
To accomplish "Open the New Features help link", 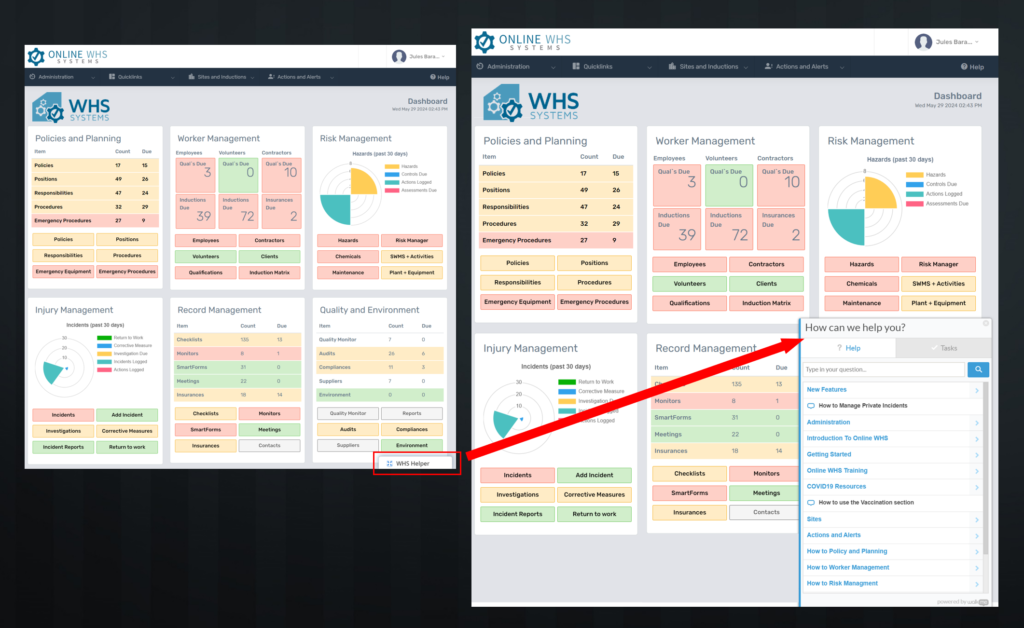I will [827, 389].
